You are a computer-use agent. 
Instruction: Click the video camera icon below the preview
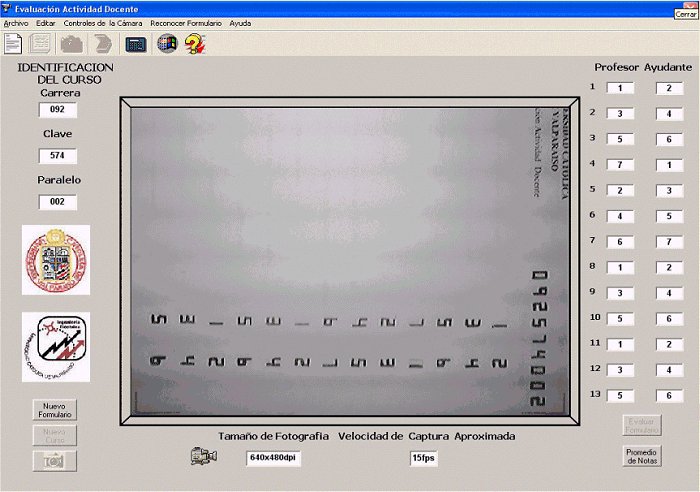click(203, 457)
